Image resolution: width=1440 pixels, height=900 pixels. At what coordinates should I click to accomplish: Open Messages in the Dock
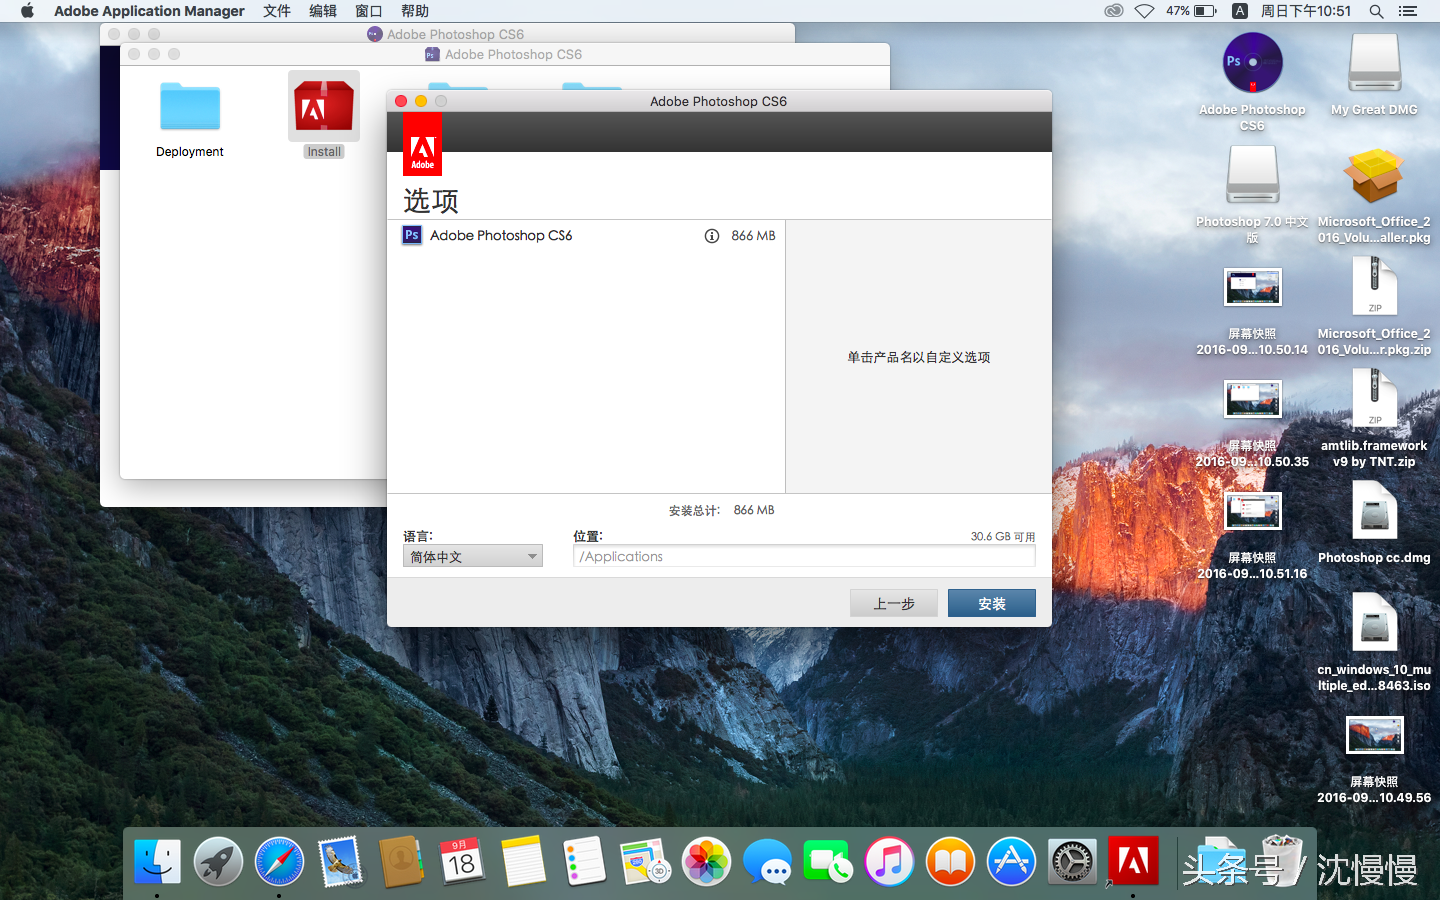767,861
